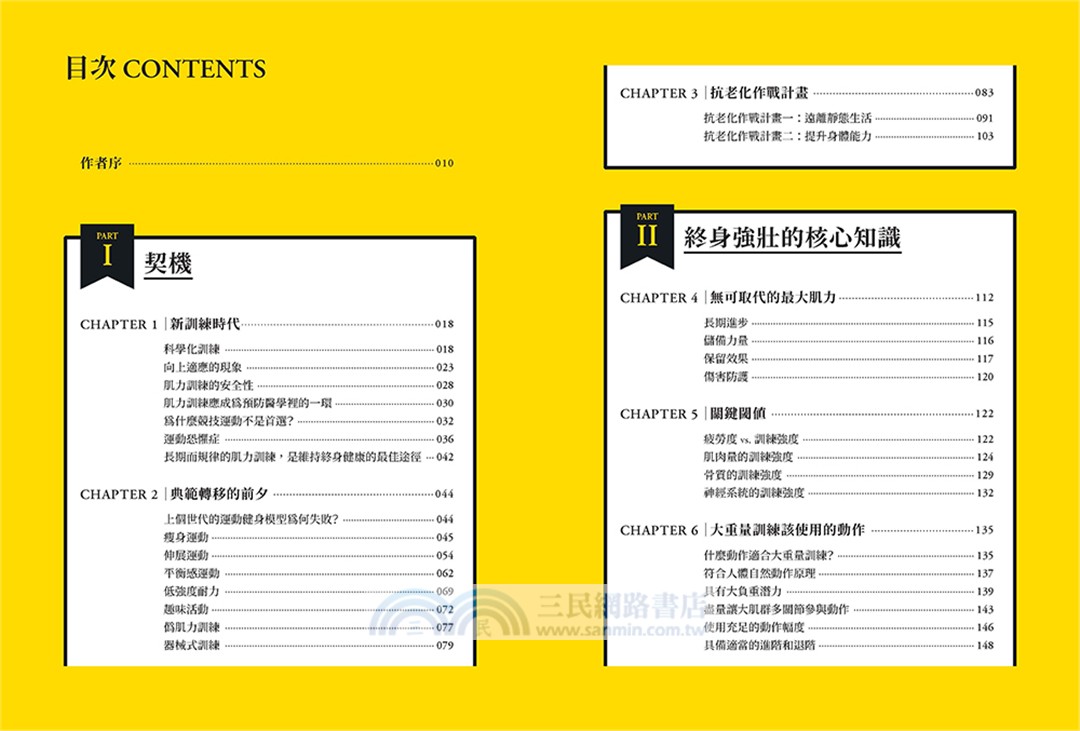Select the '具有大負重潛力' row
Screen dimensions: 1080x731
click(849, 591)
